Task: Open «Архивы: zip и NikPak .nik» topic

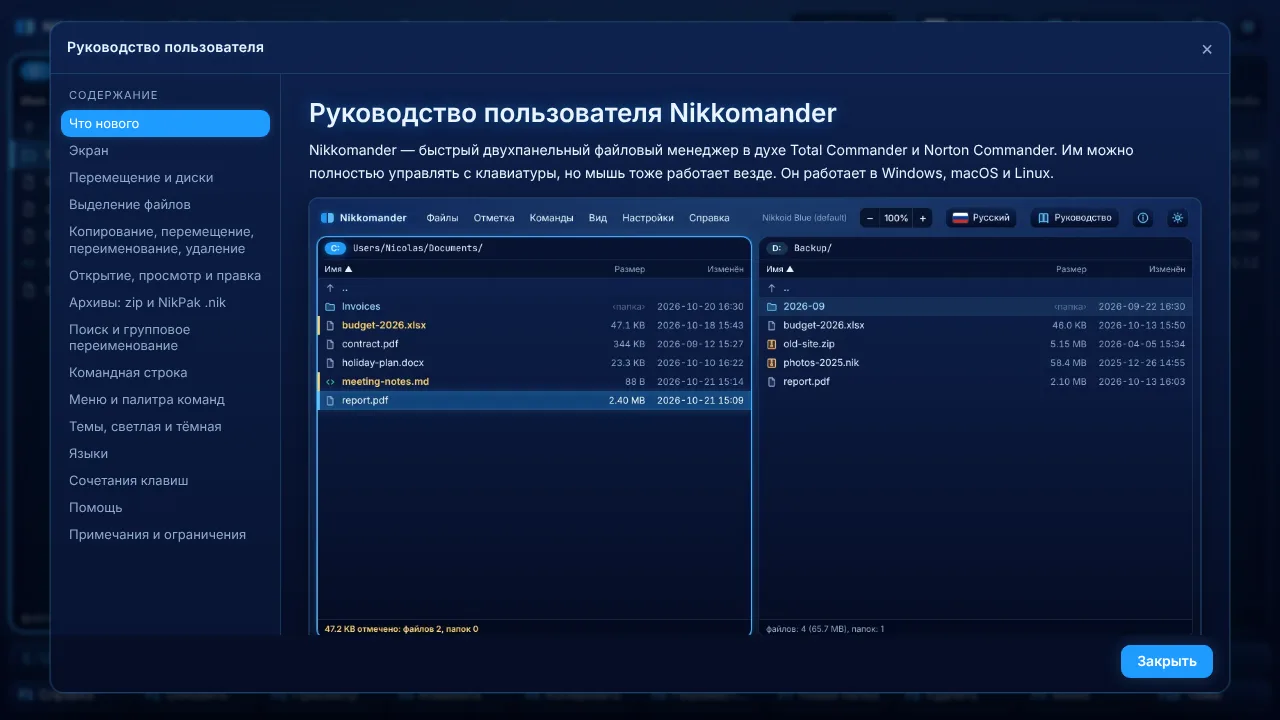Action: point(165,302)
